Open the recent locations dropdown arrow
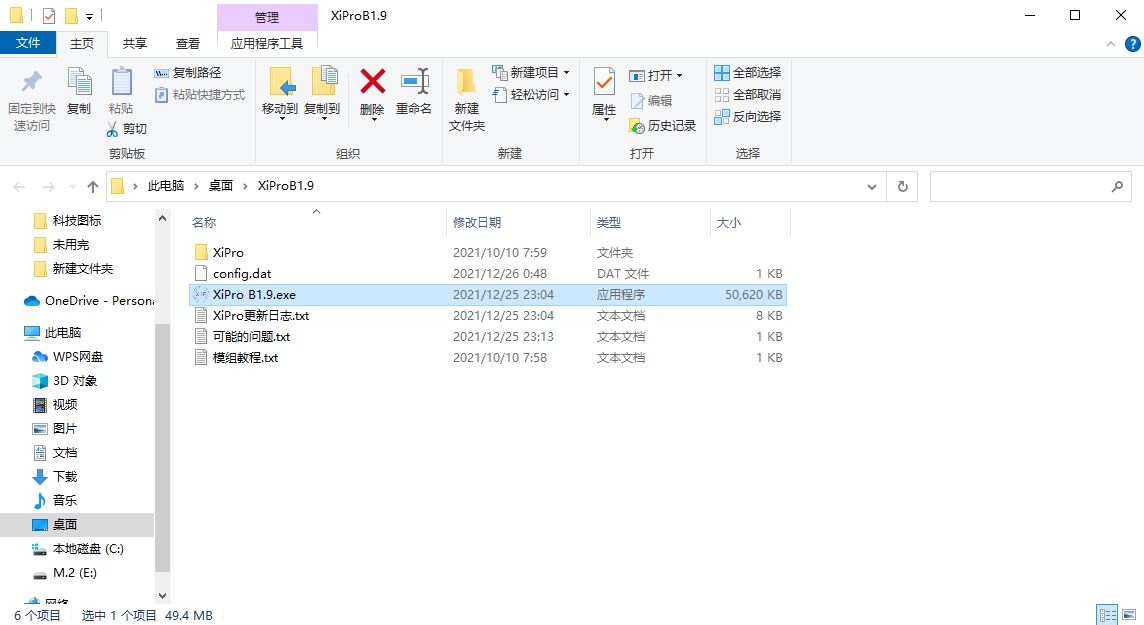The width and height of the screenshot is (1144, 625). click(x=72, y=187)
